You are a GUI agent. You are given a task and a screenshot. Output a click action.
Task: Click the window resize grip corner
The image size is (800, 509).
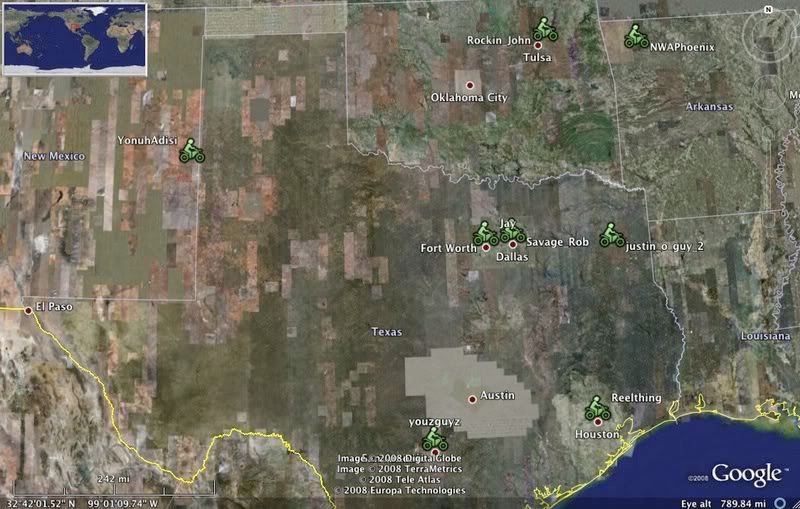pyautogui.click(x=795, y=504)
